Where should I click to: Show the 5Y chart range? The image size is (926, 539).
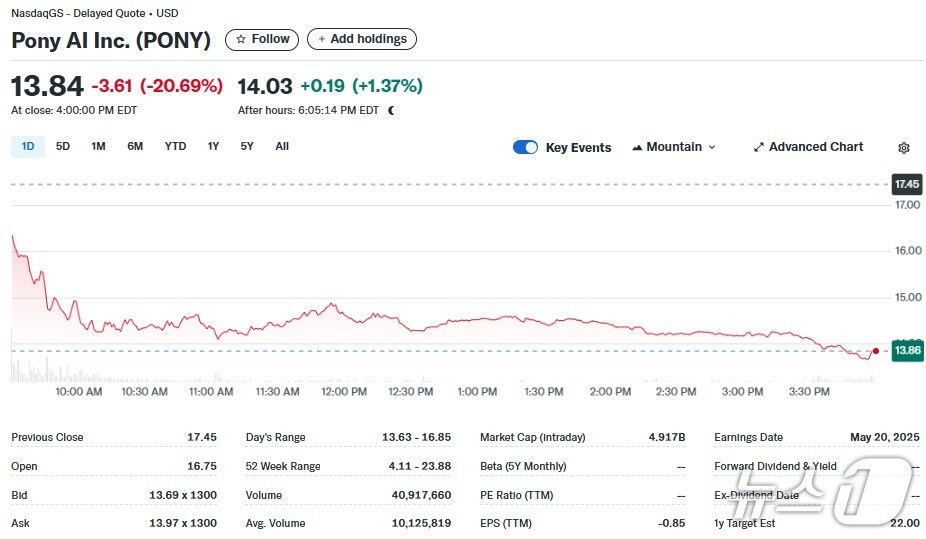247,146
